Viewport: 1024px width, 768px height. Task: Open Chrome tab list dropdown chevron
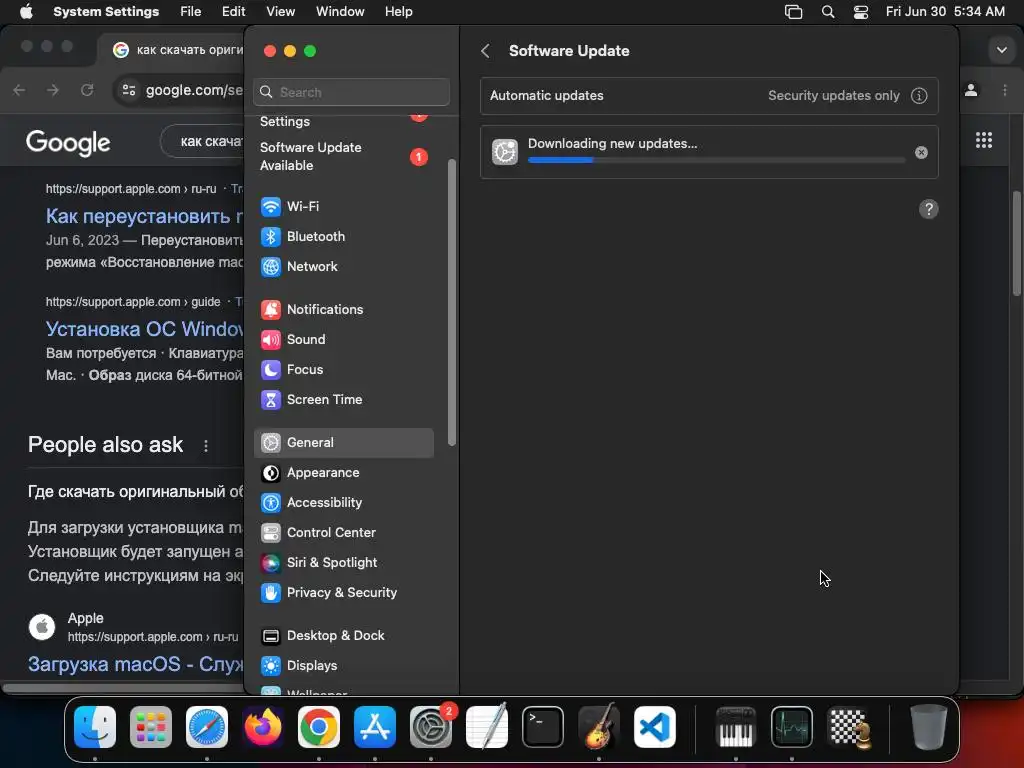coord(1001,50)
